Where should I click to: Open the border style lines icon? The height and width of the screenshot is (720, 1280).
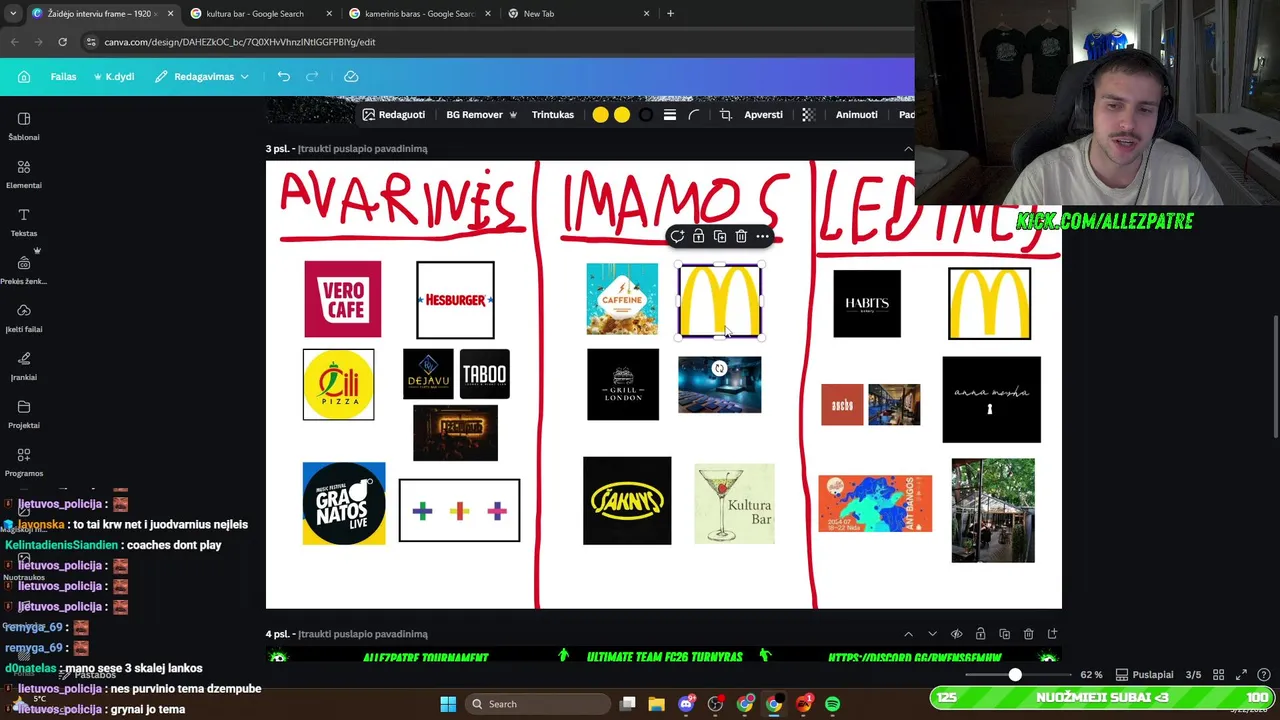click(670, 115)
